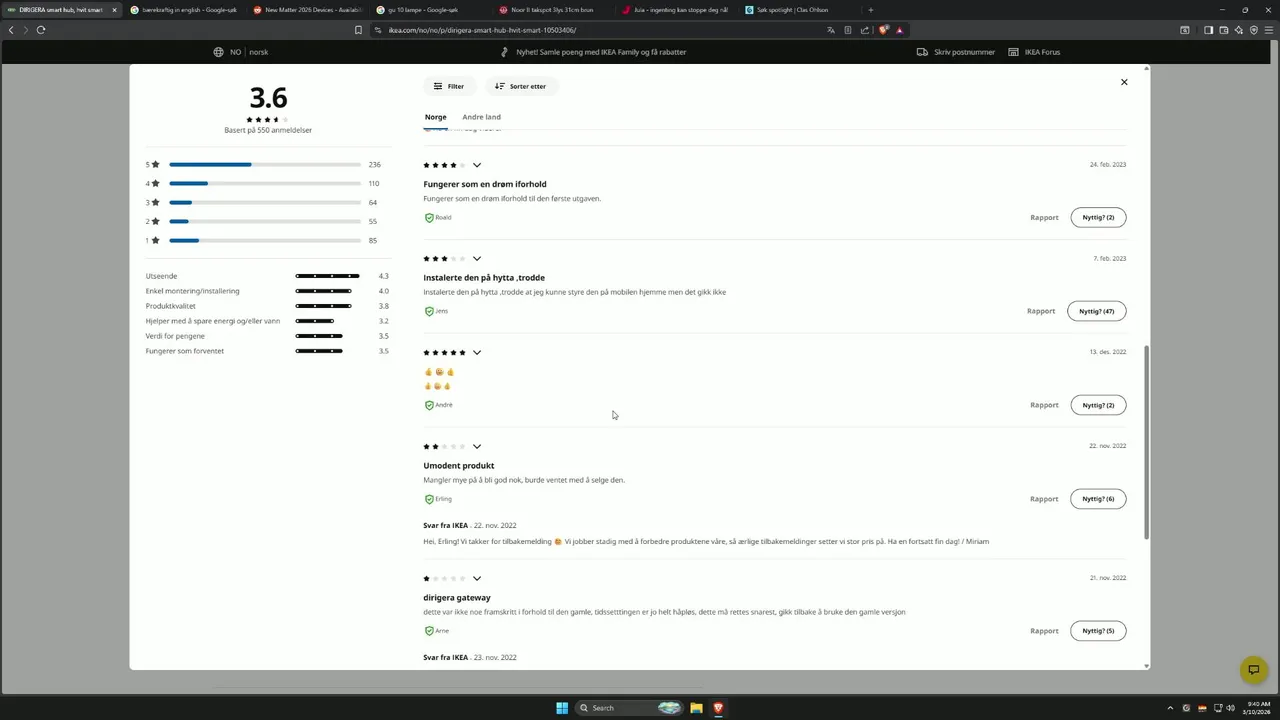Click verified badge icon next to Erling
Screen dimensions: 1280x720
point(429,500)
